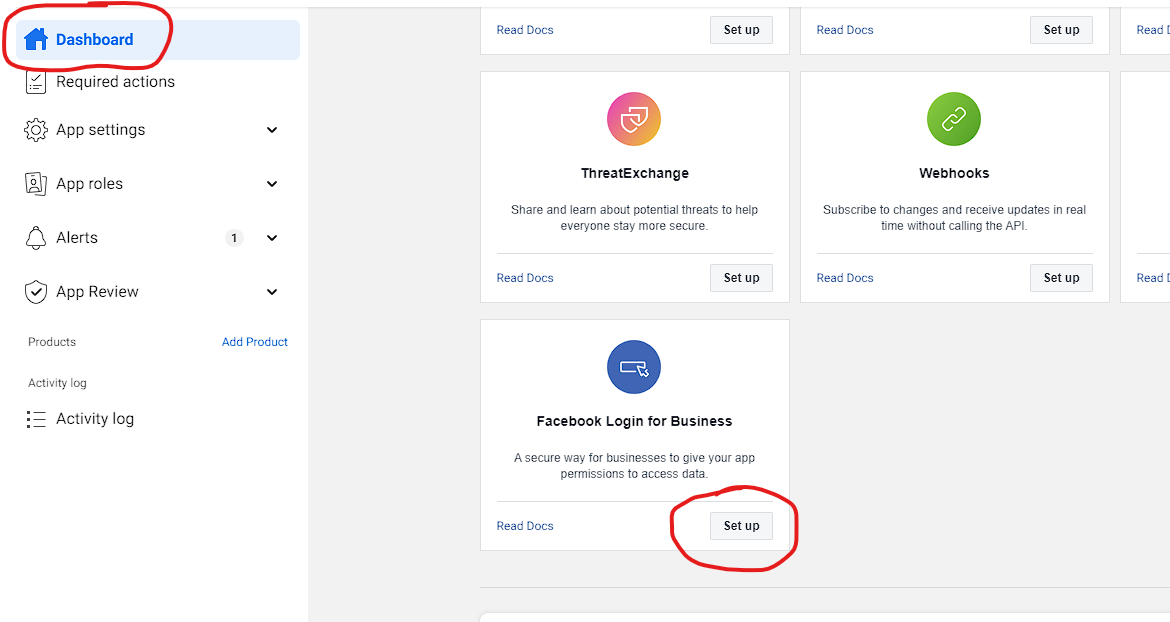Expand the App settings chevron
The width and height of the screenshot is (1170, 622).
272,130
